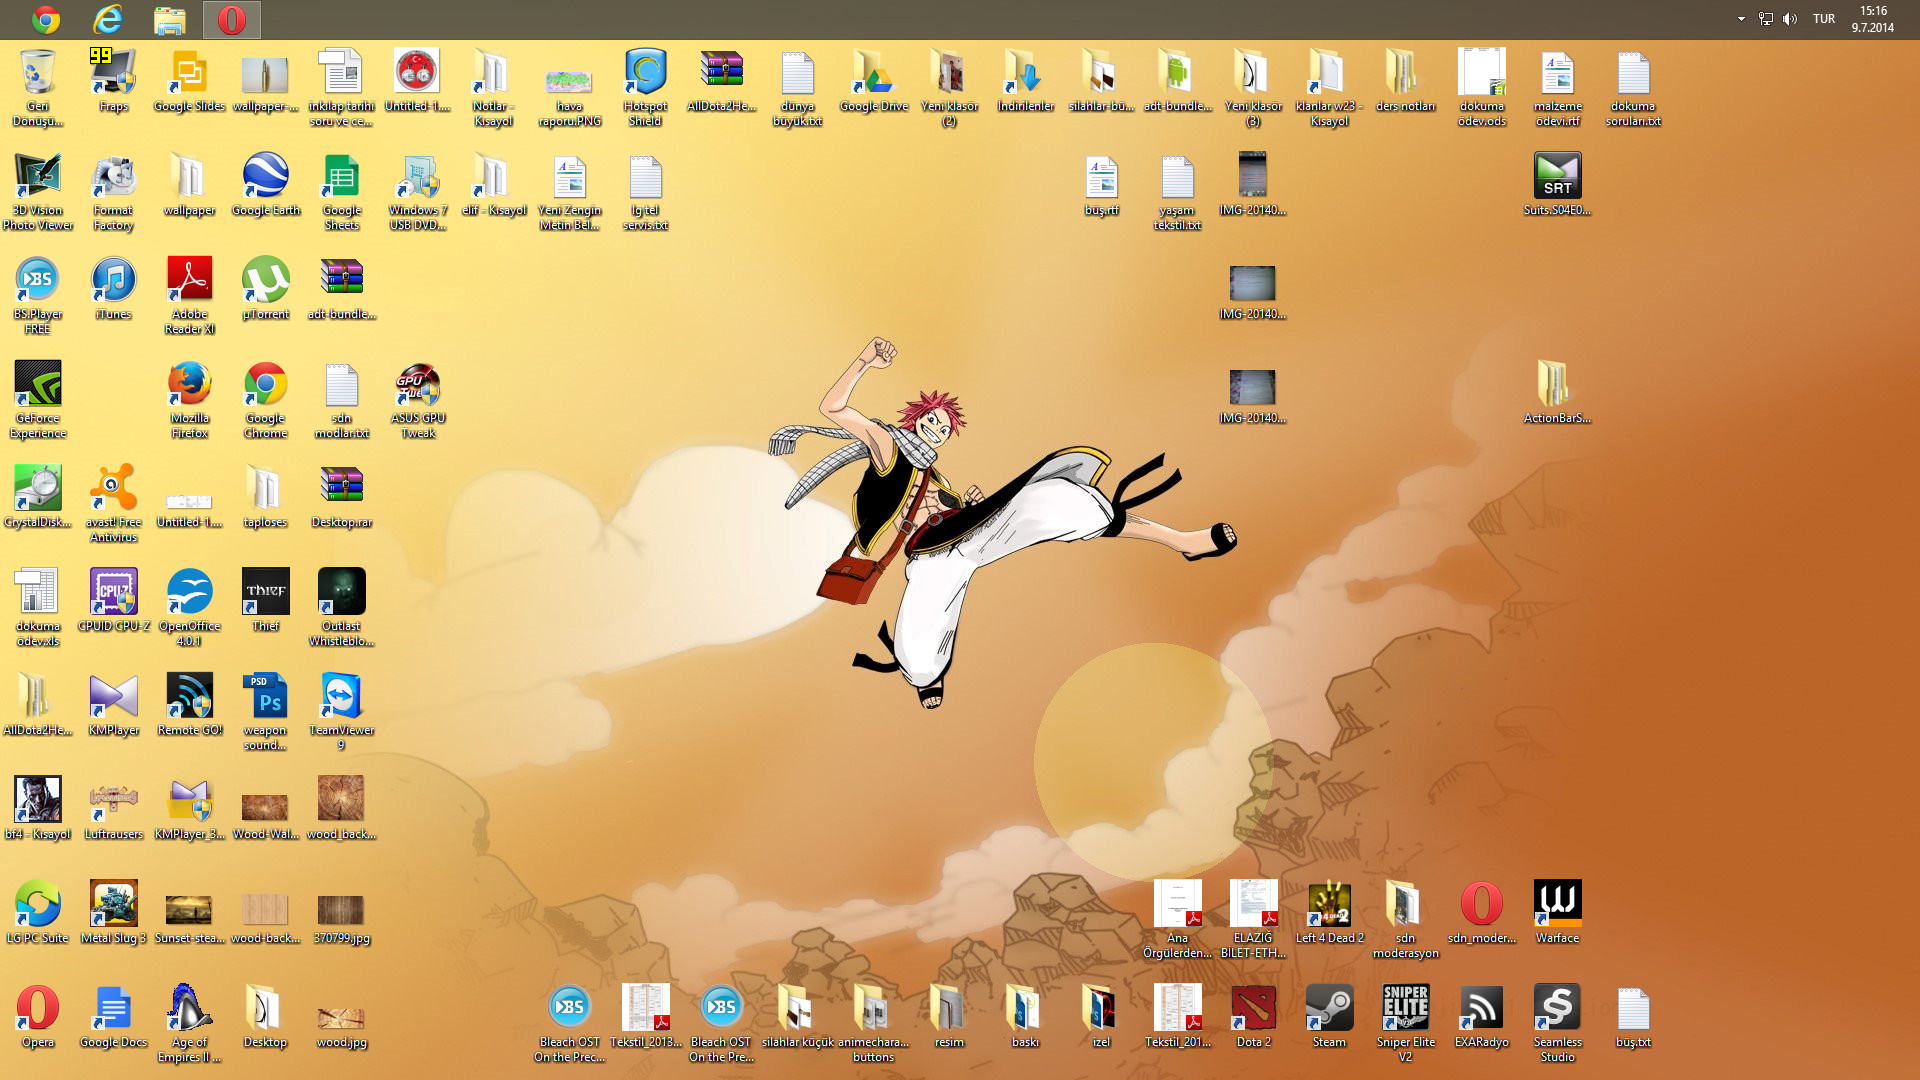Open avast! Free Antivirus
This screenshot has height=1080, width=1920.
click(x=114, y=504)
